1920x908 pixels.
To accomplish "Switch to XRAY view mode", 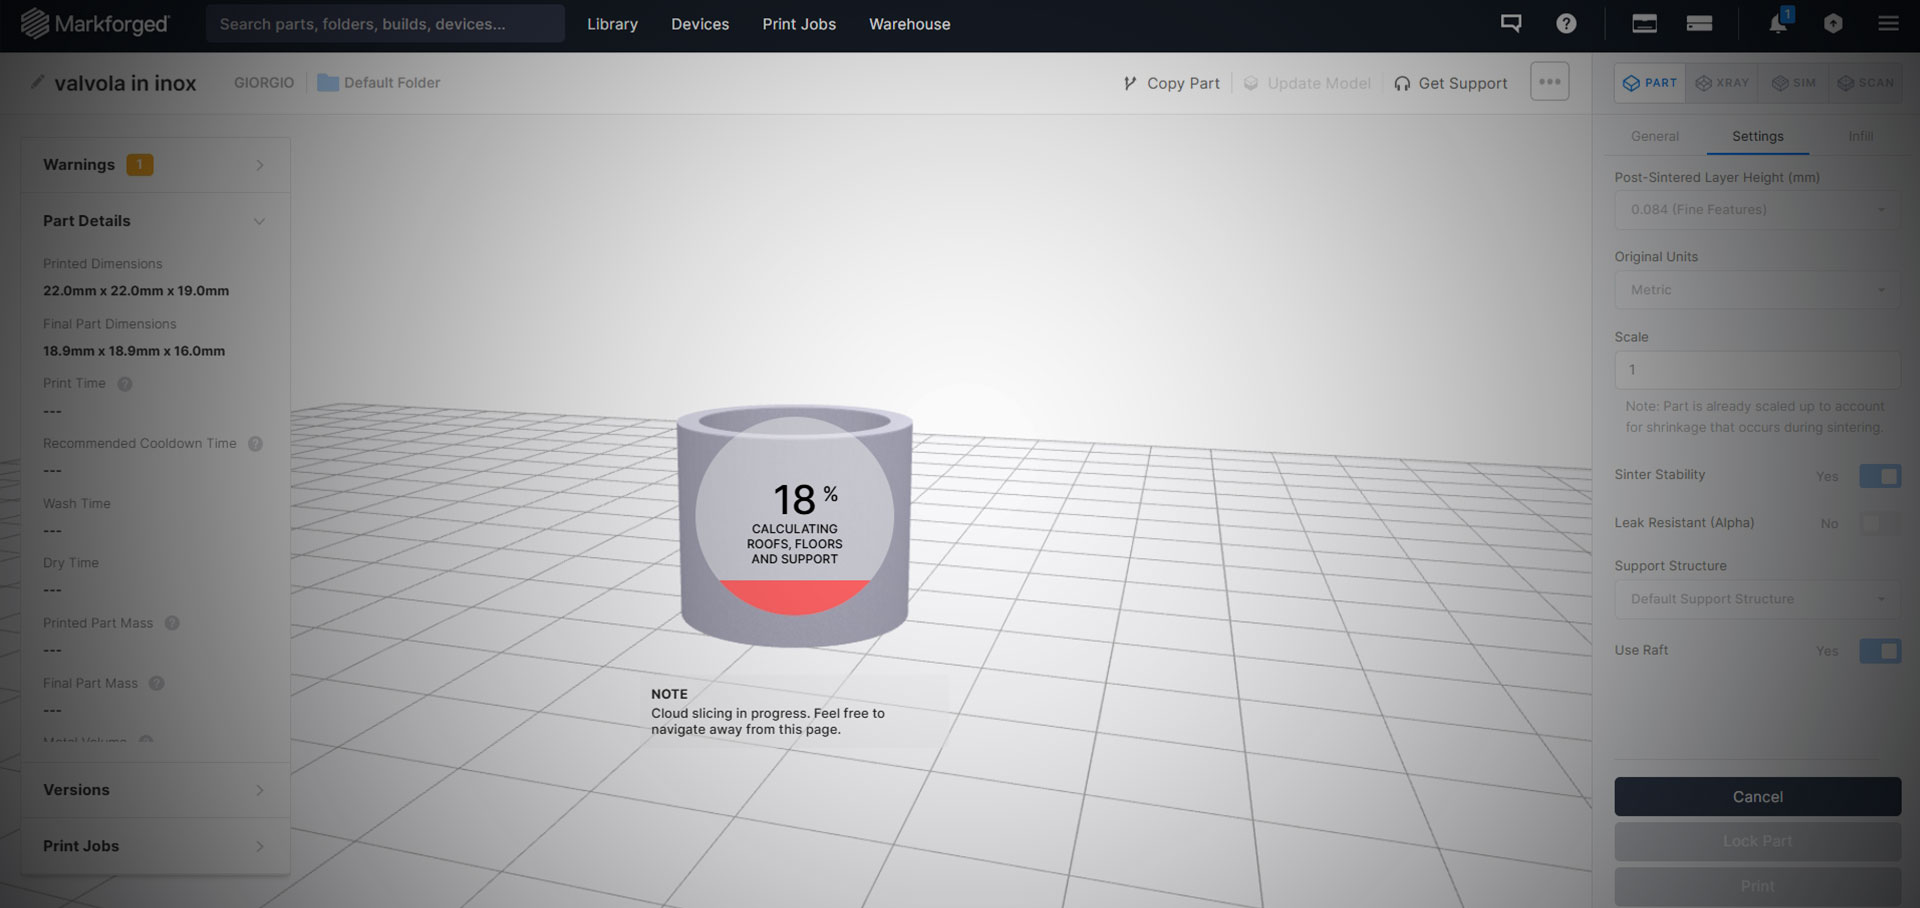I will pyautogui.click(x=1722, y=83).
